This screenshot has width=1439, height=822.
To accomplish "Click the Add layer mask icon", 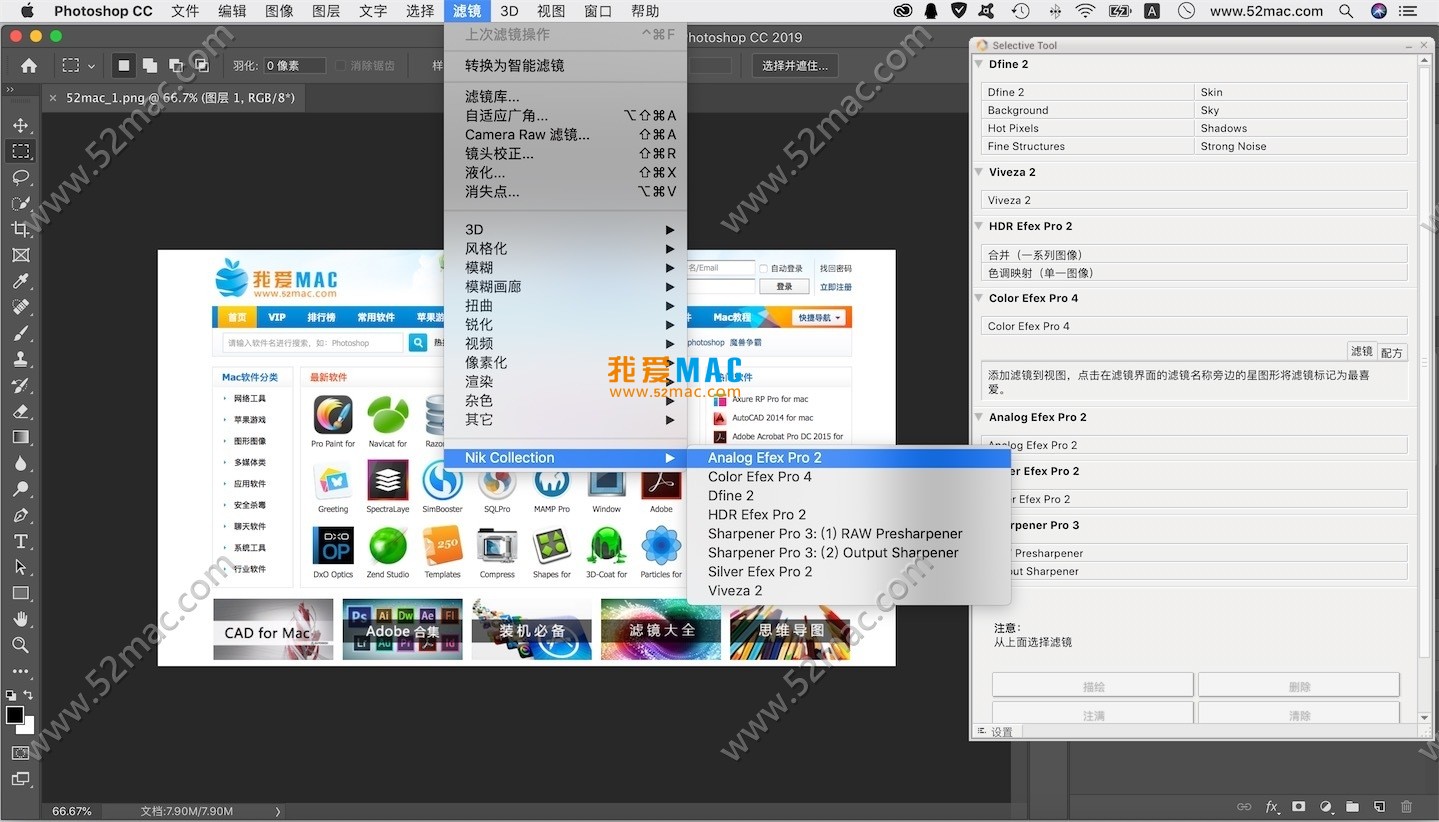I will pos(1299,807).
